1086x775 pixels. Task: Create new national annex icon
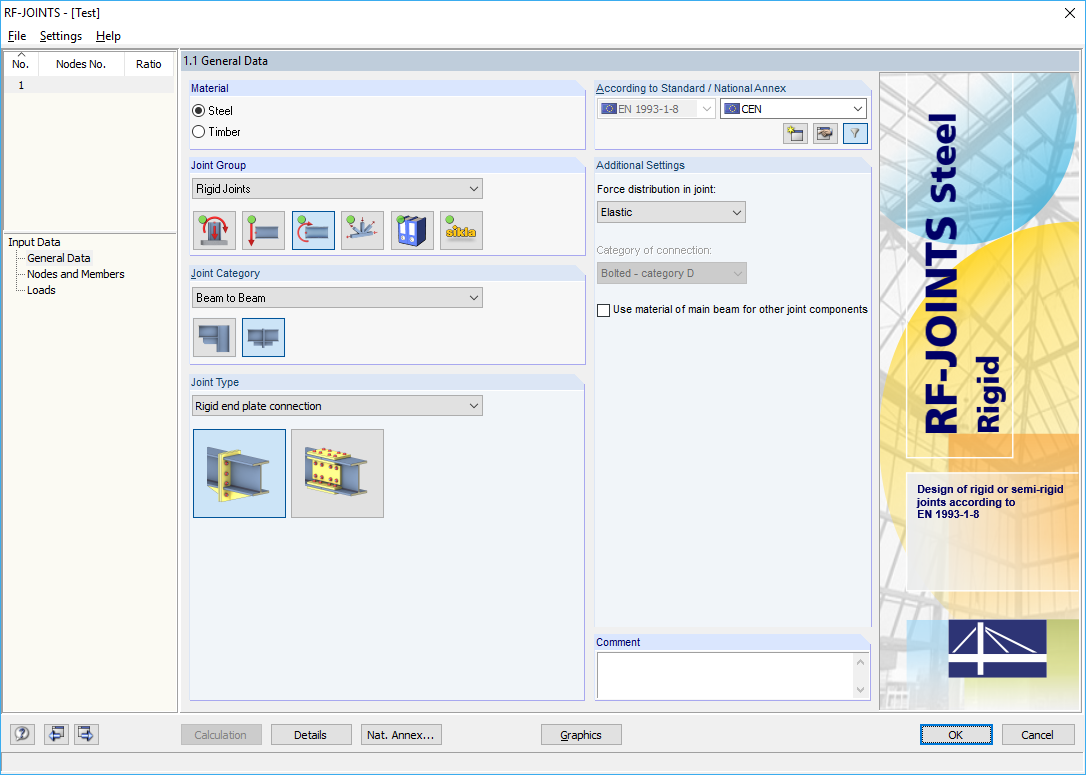[x=795, y=134]
